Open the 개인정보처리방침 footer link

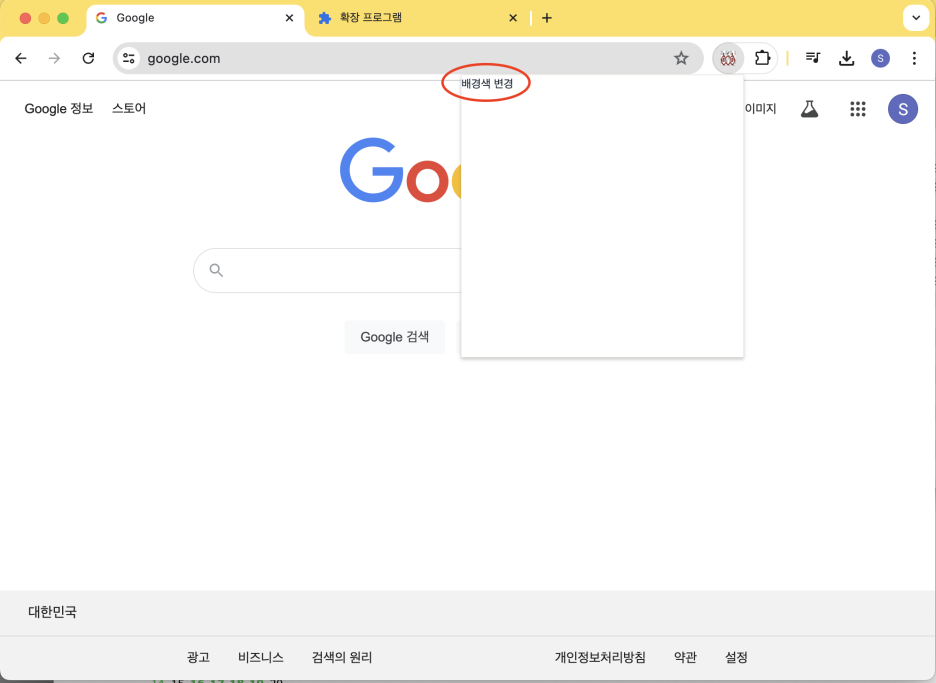point(600,657)
